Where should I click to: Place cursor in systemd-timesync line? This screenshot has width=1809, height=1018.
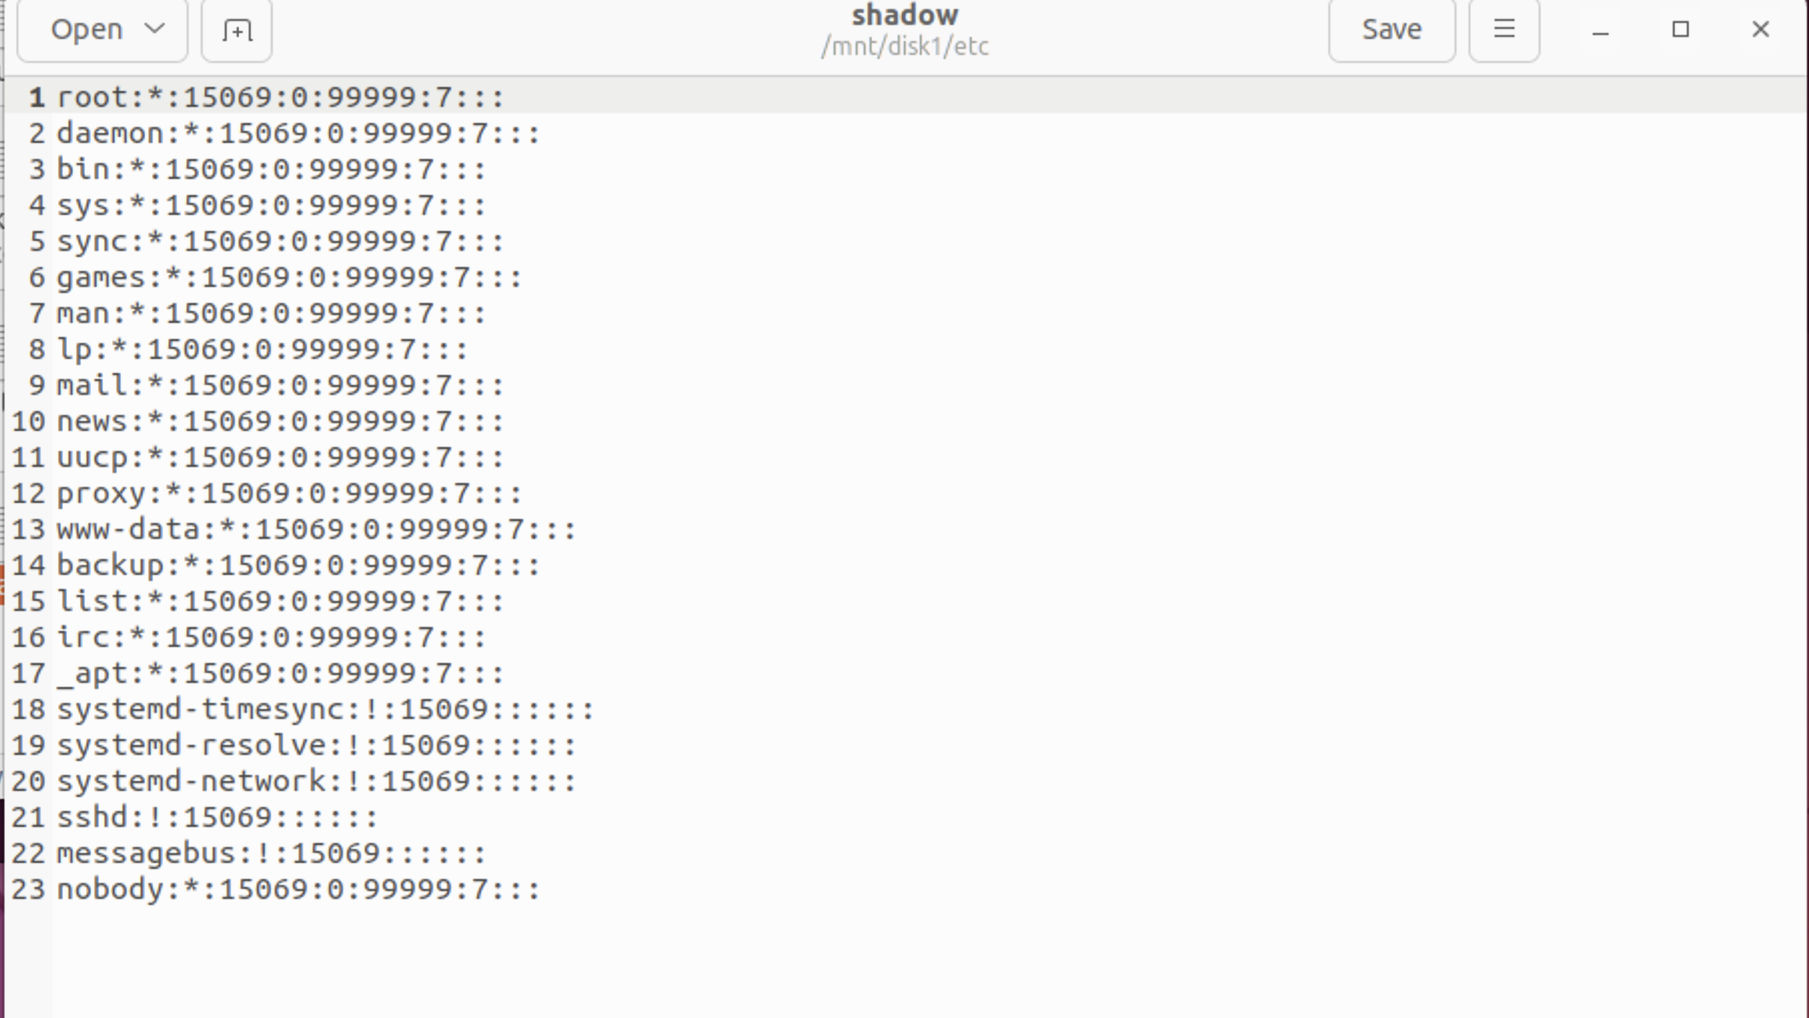(325, 709)
